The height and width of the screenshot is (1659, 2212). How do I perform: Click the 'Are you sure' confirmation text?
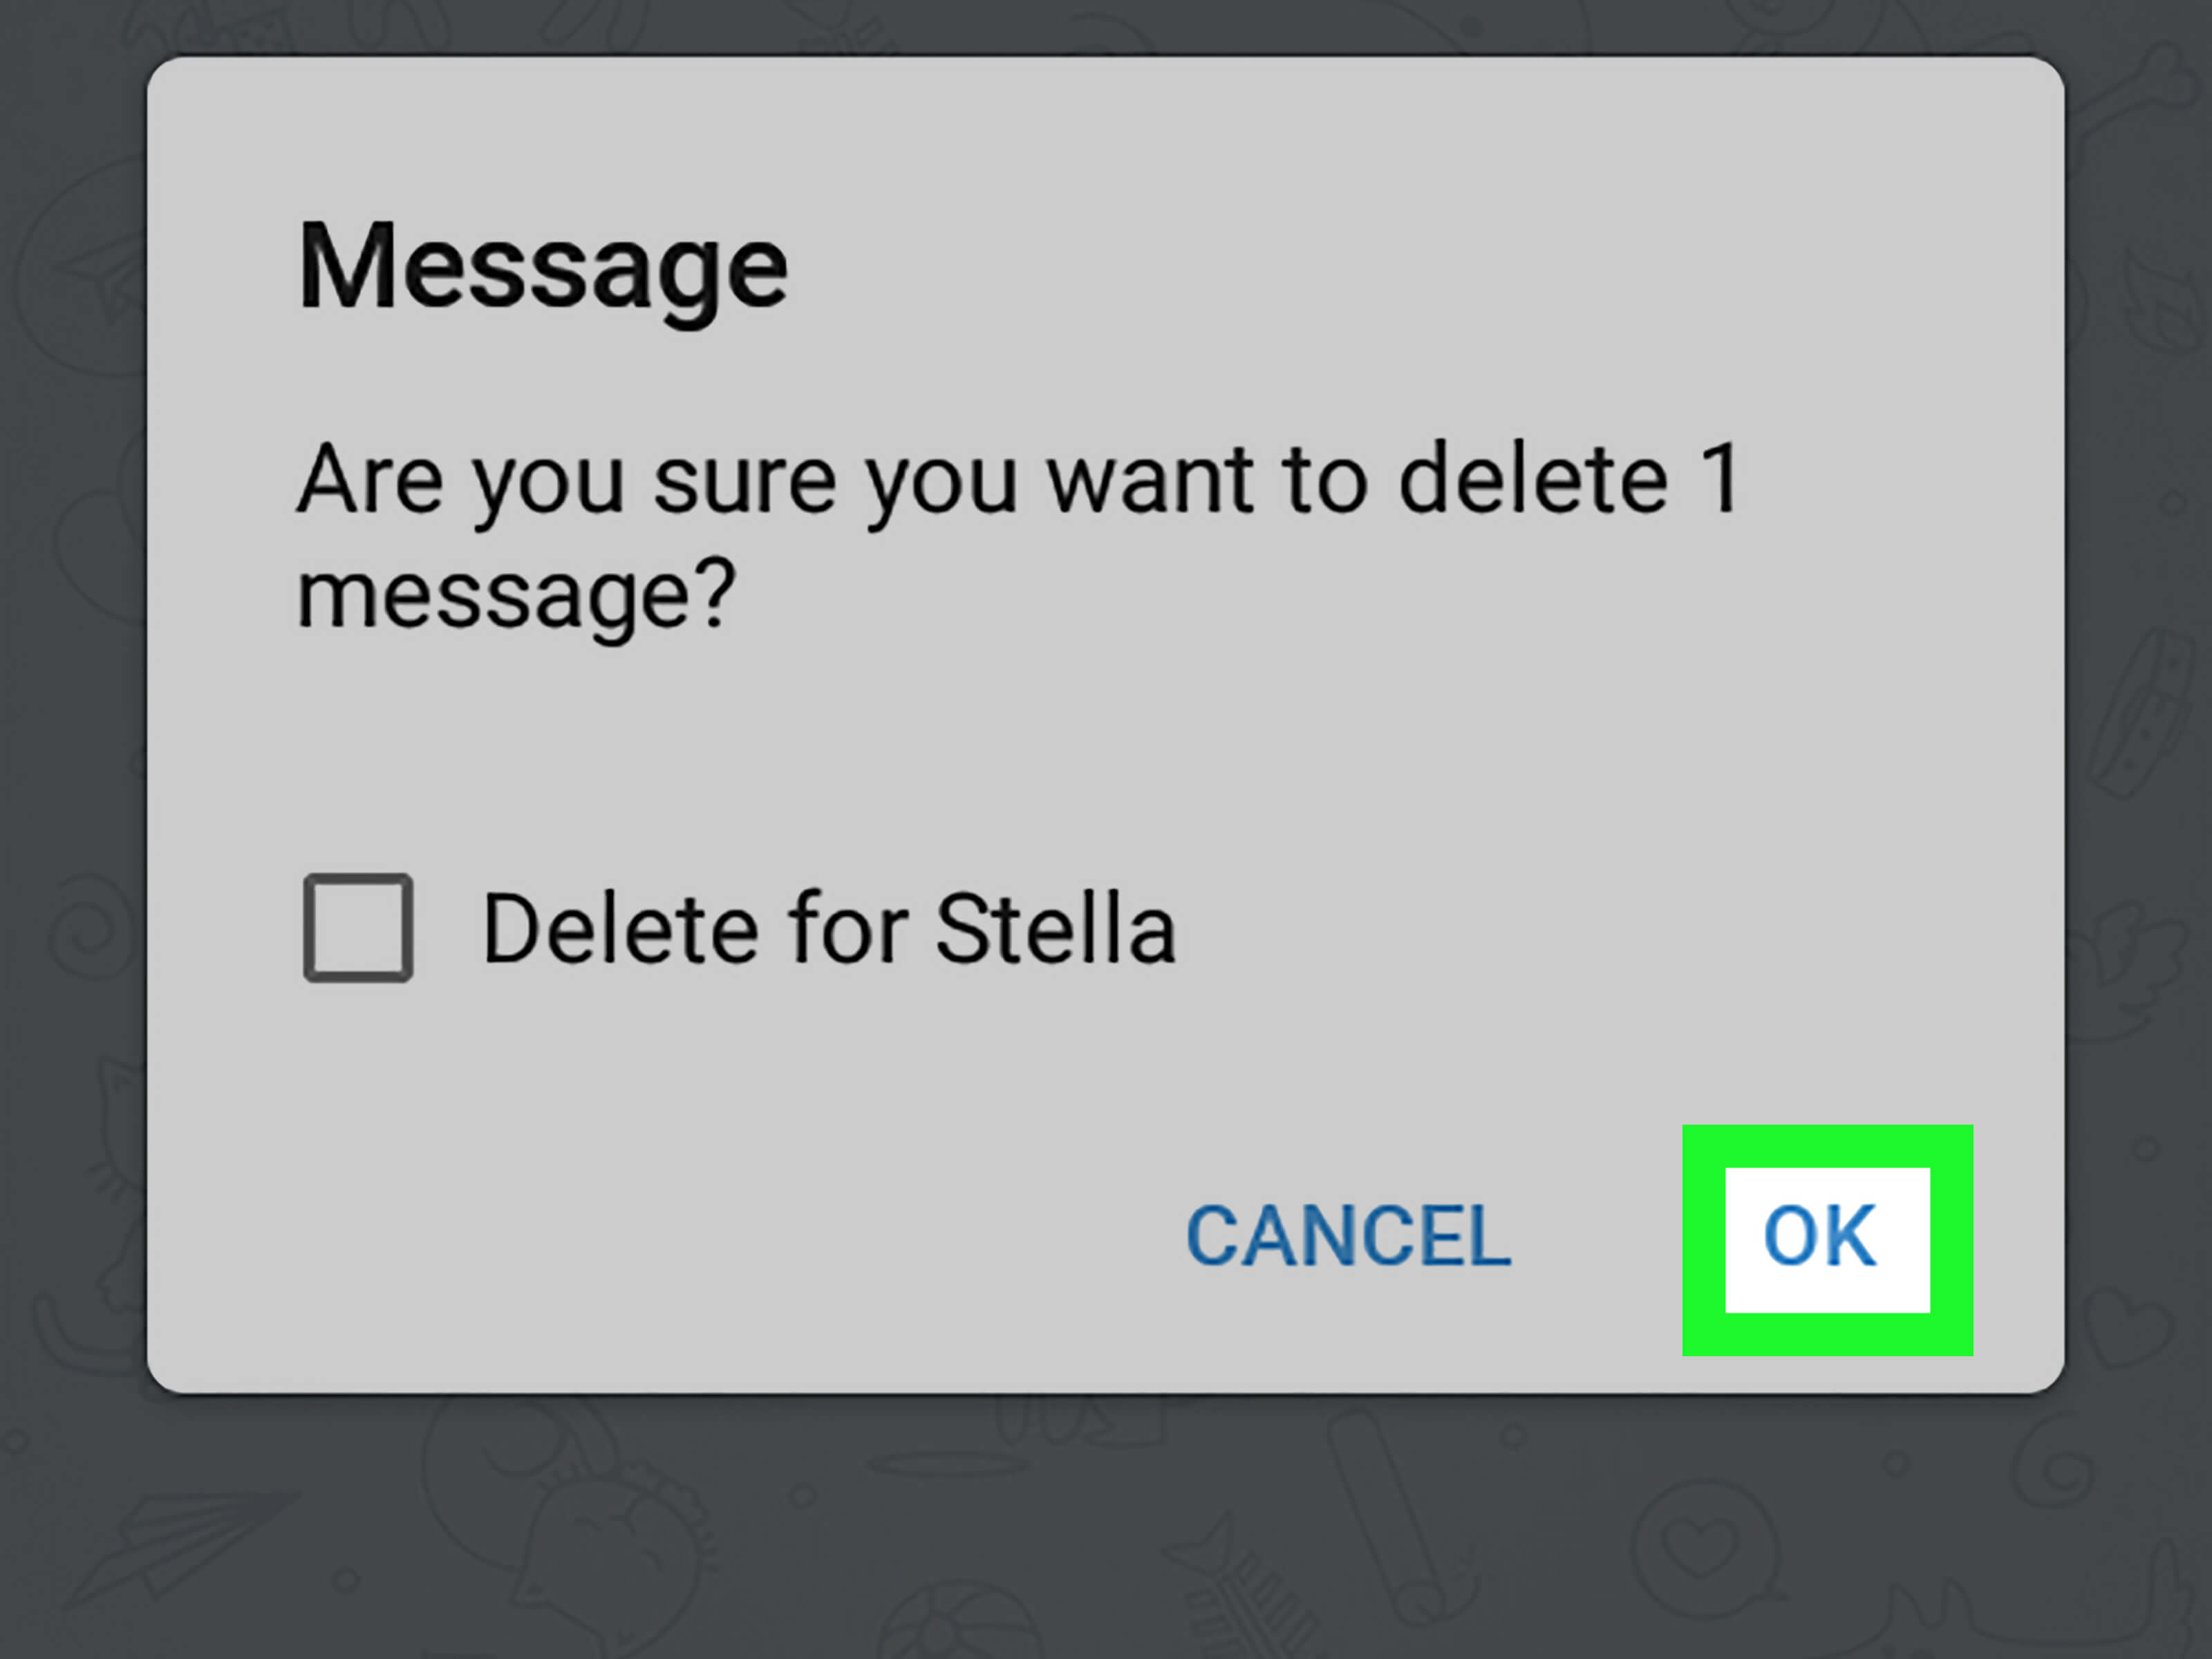pos(1018,536)
